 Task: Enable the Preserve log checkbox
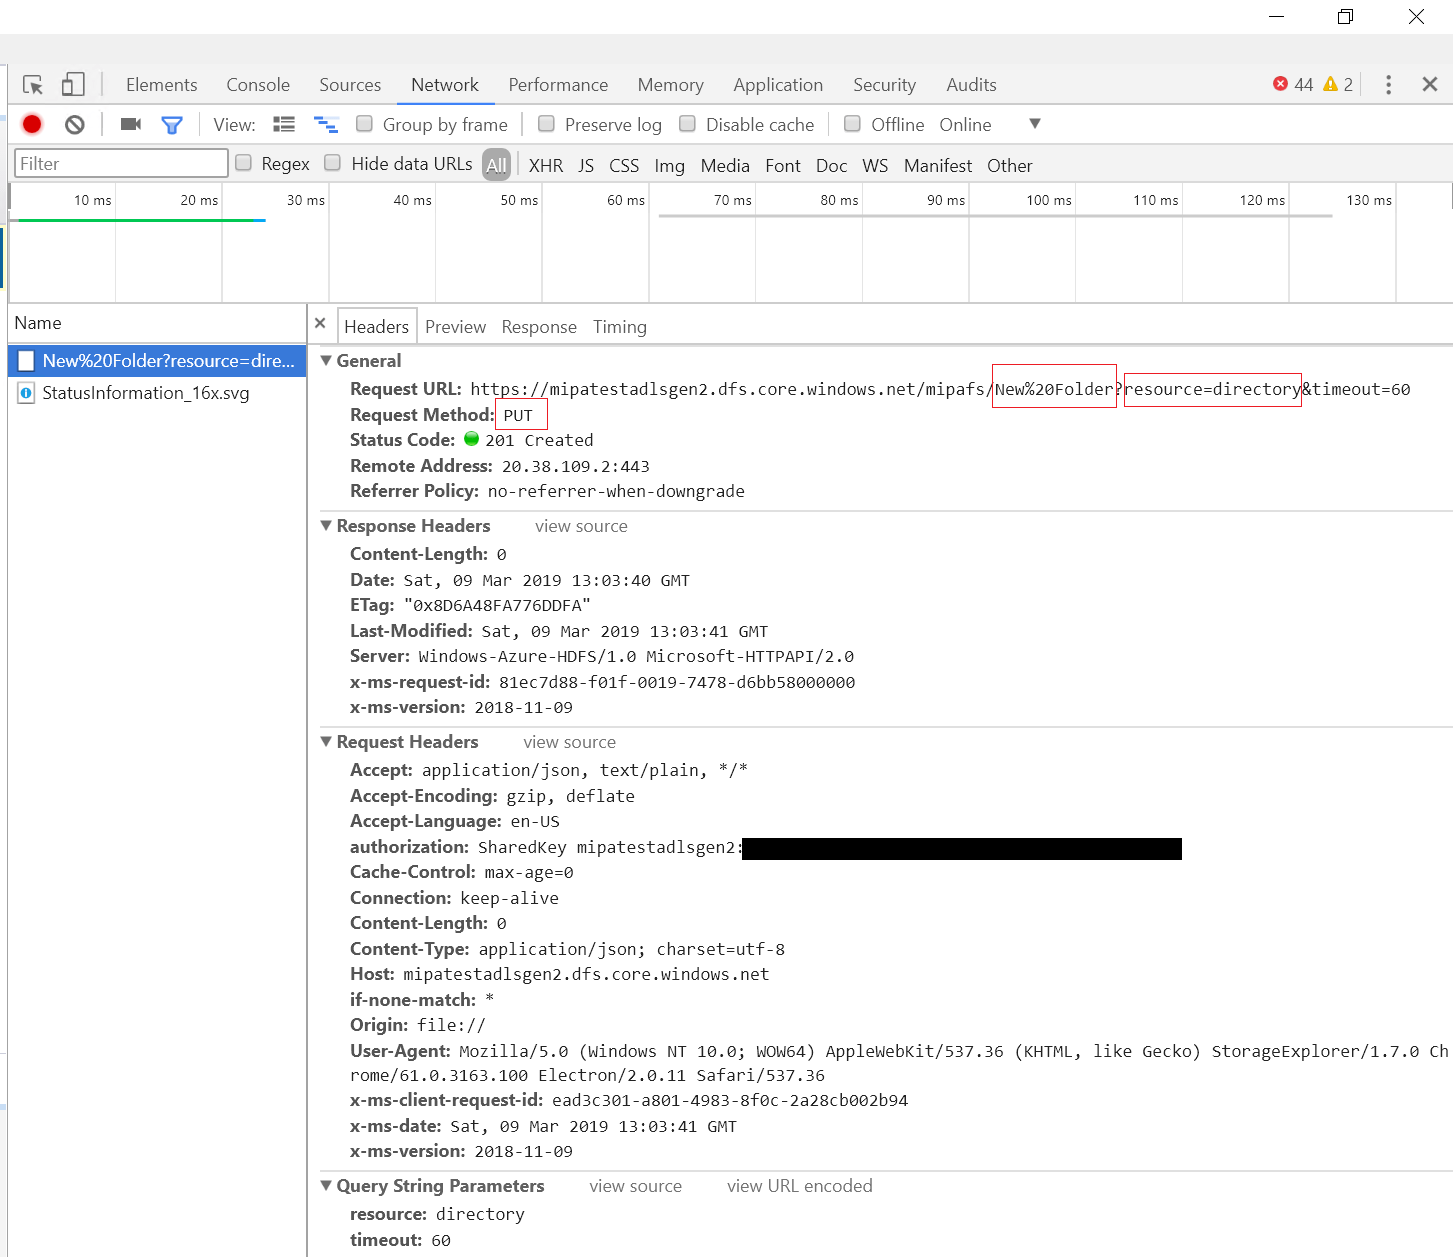click(546, 124)
